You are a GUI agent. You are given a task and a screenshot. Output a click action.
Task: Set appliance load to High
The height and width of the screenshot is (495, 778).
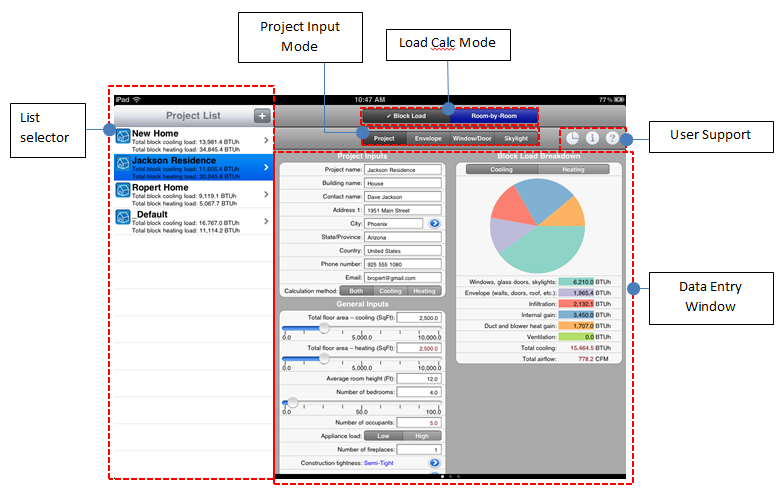(x=422, y=436)
